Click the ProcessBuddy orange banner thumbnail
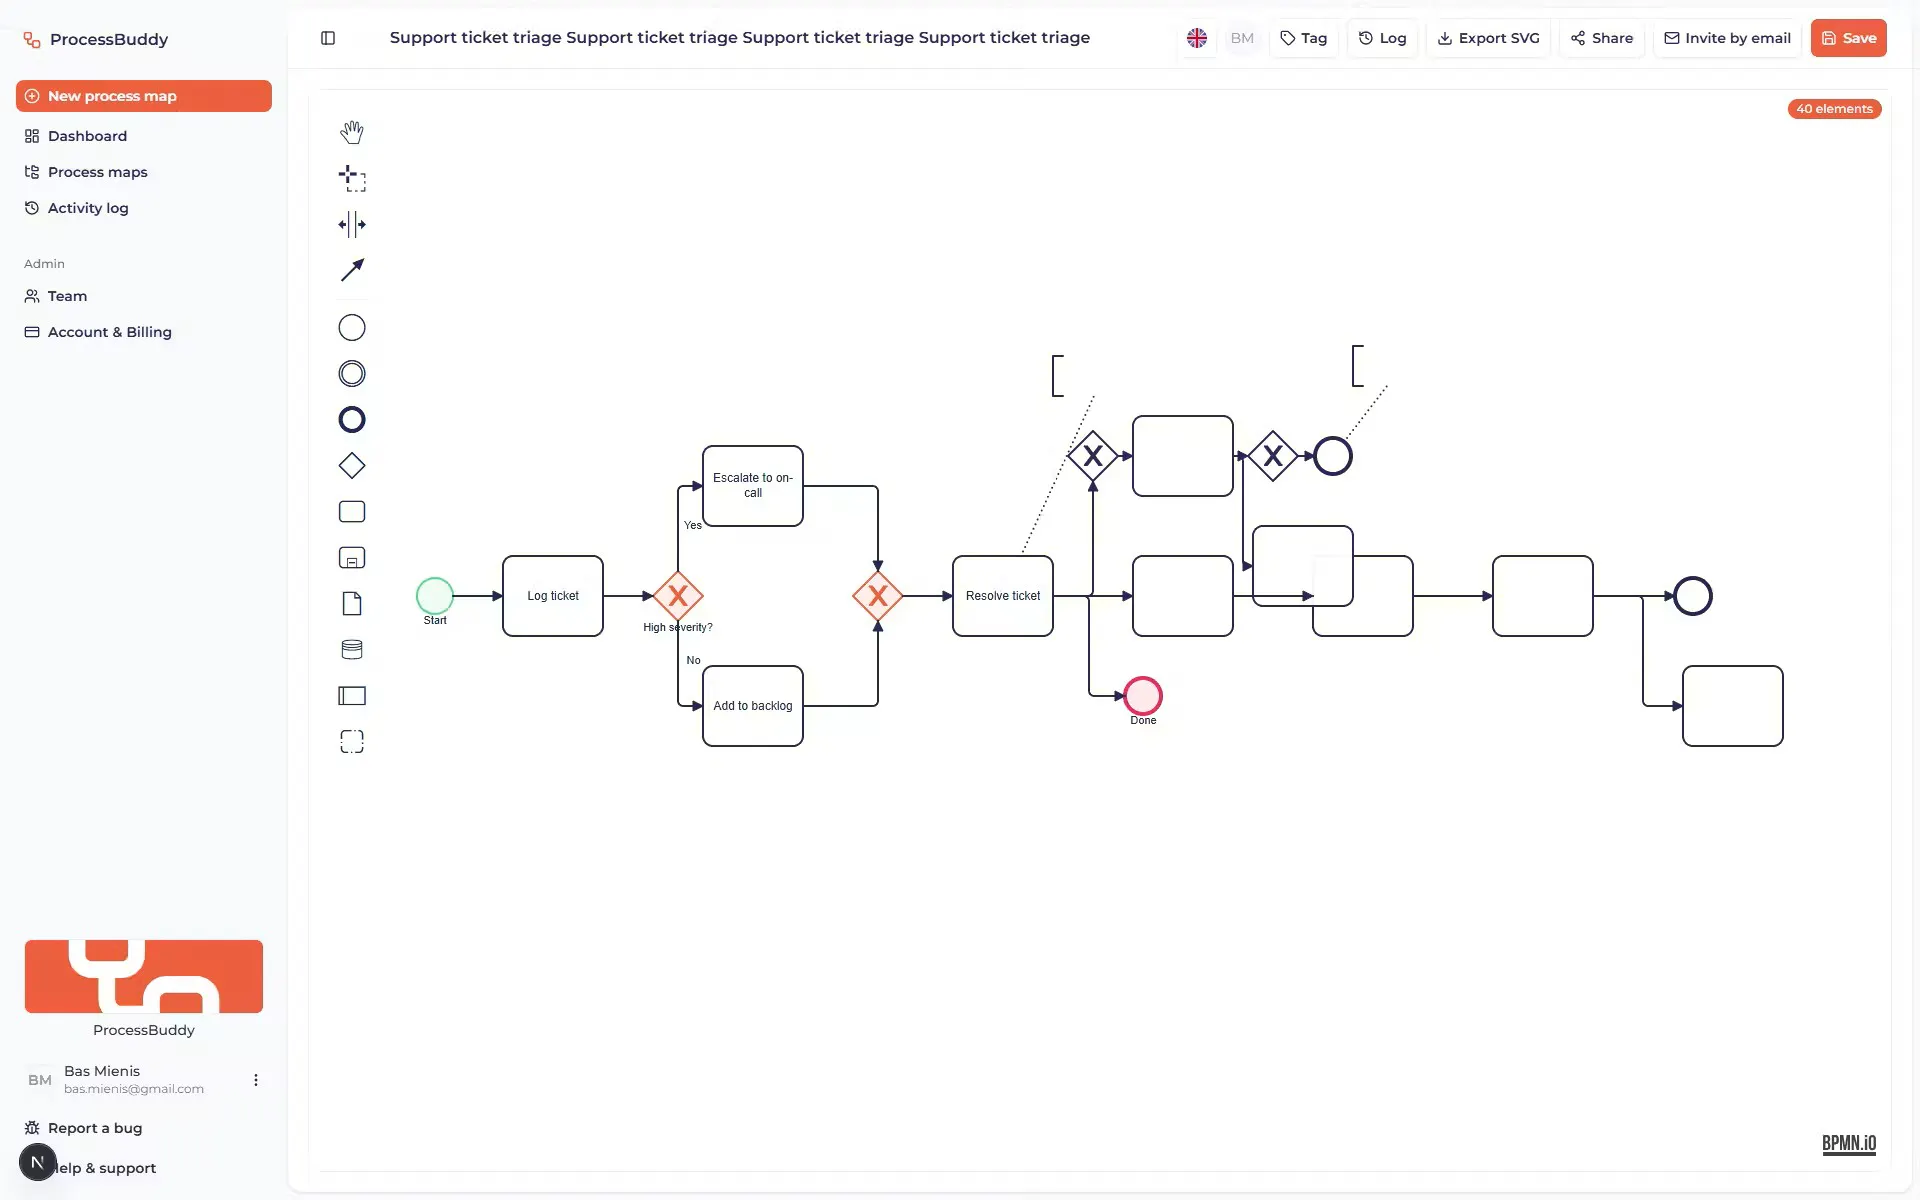1920x1200 pixels. tap(144, 976)
